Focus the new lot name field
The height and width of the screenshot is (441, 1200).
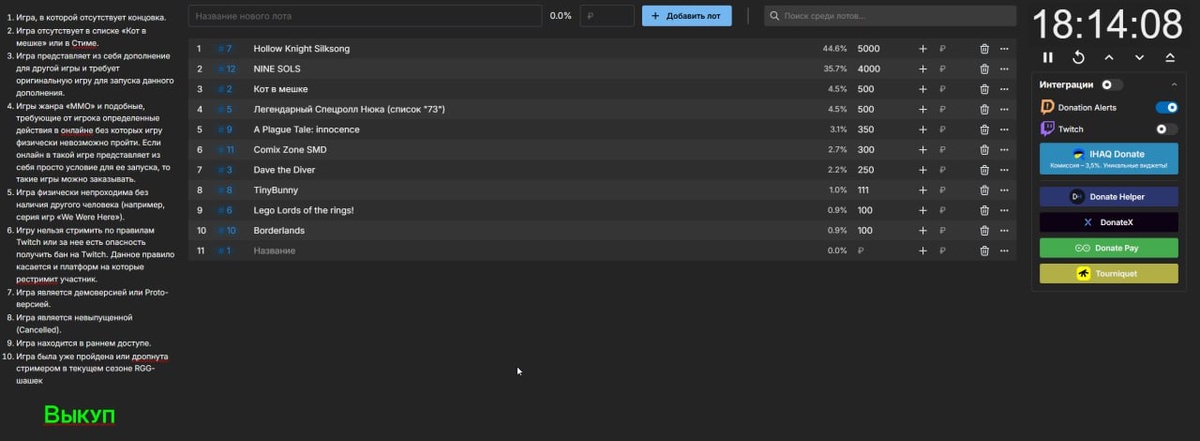[x=365, y=16]
